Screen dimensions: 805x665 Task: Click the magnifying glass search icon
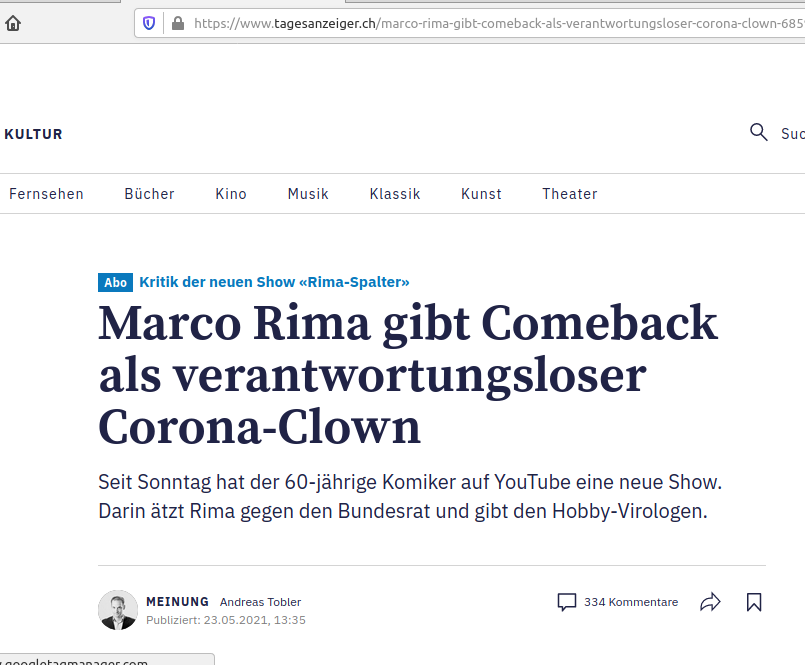759,132
